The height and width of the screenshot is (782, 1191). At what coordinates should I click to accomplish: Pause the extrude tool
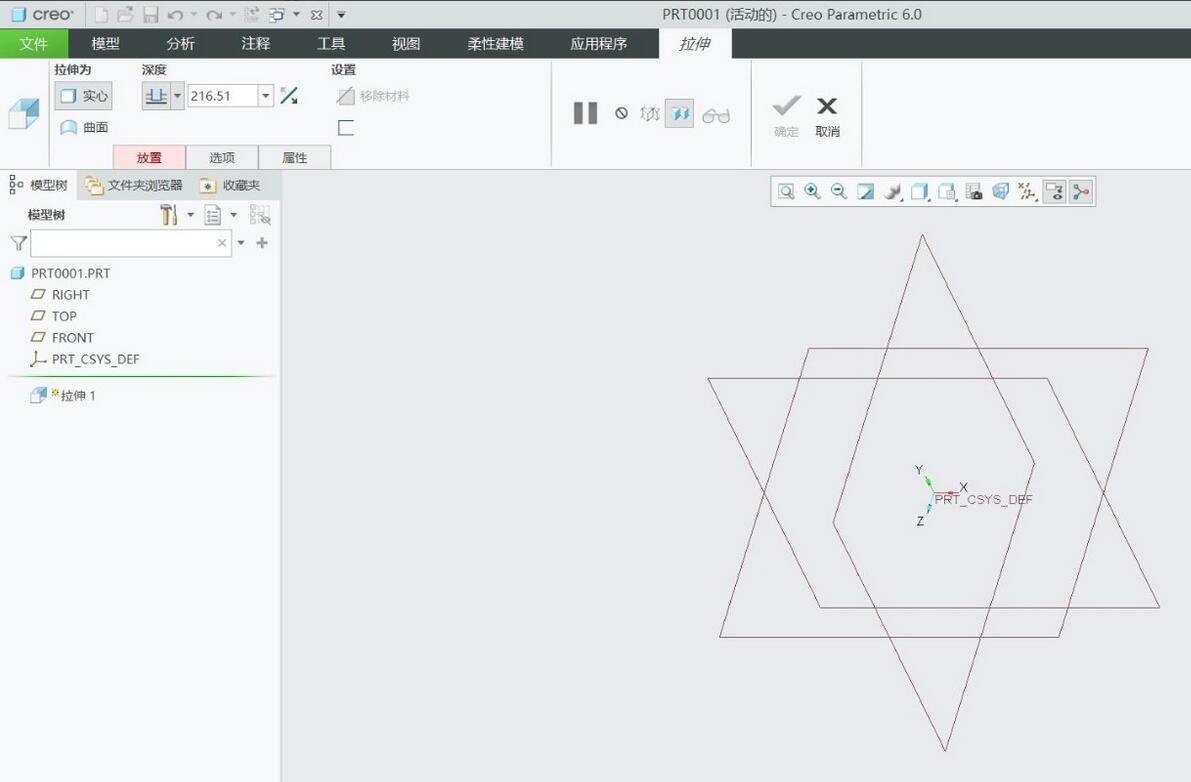click(x=586, y=113)
